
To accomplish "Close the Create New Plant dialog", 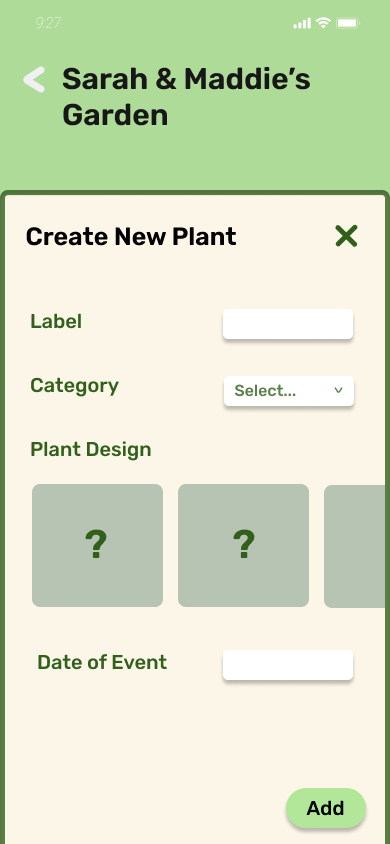I will (346, 236).
